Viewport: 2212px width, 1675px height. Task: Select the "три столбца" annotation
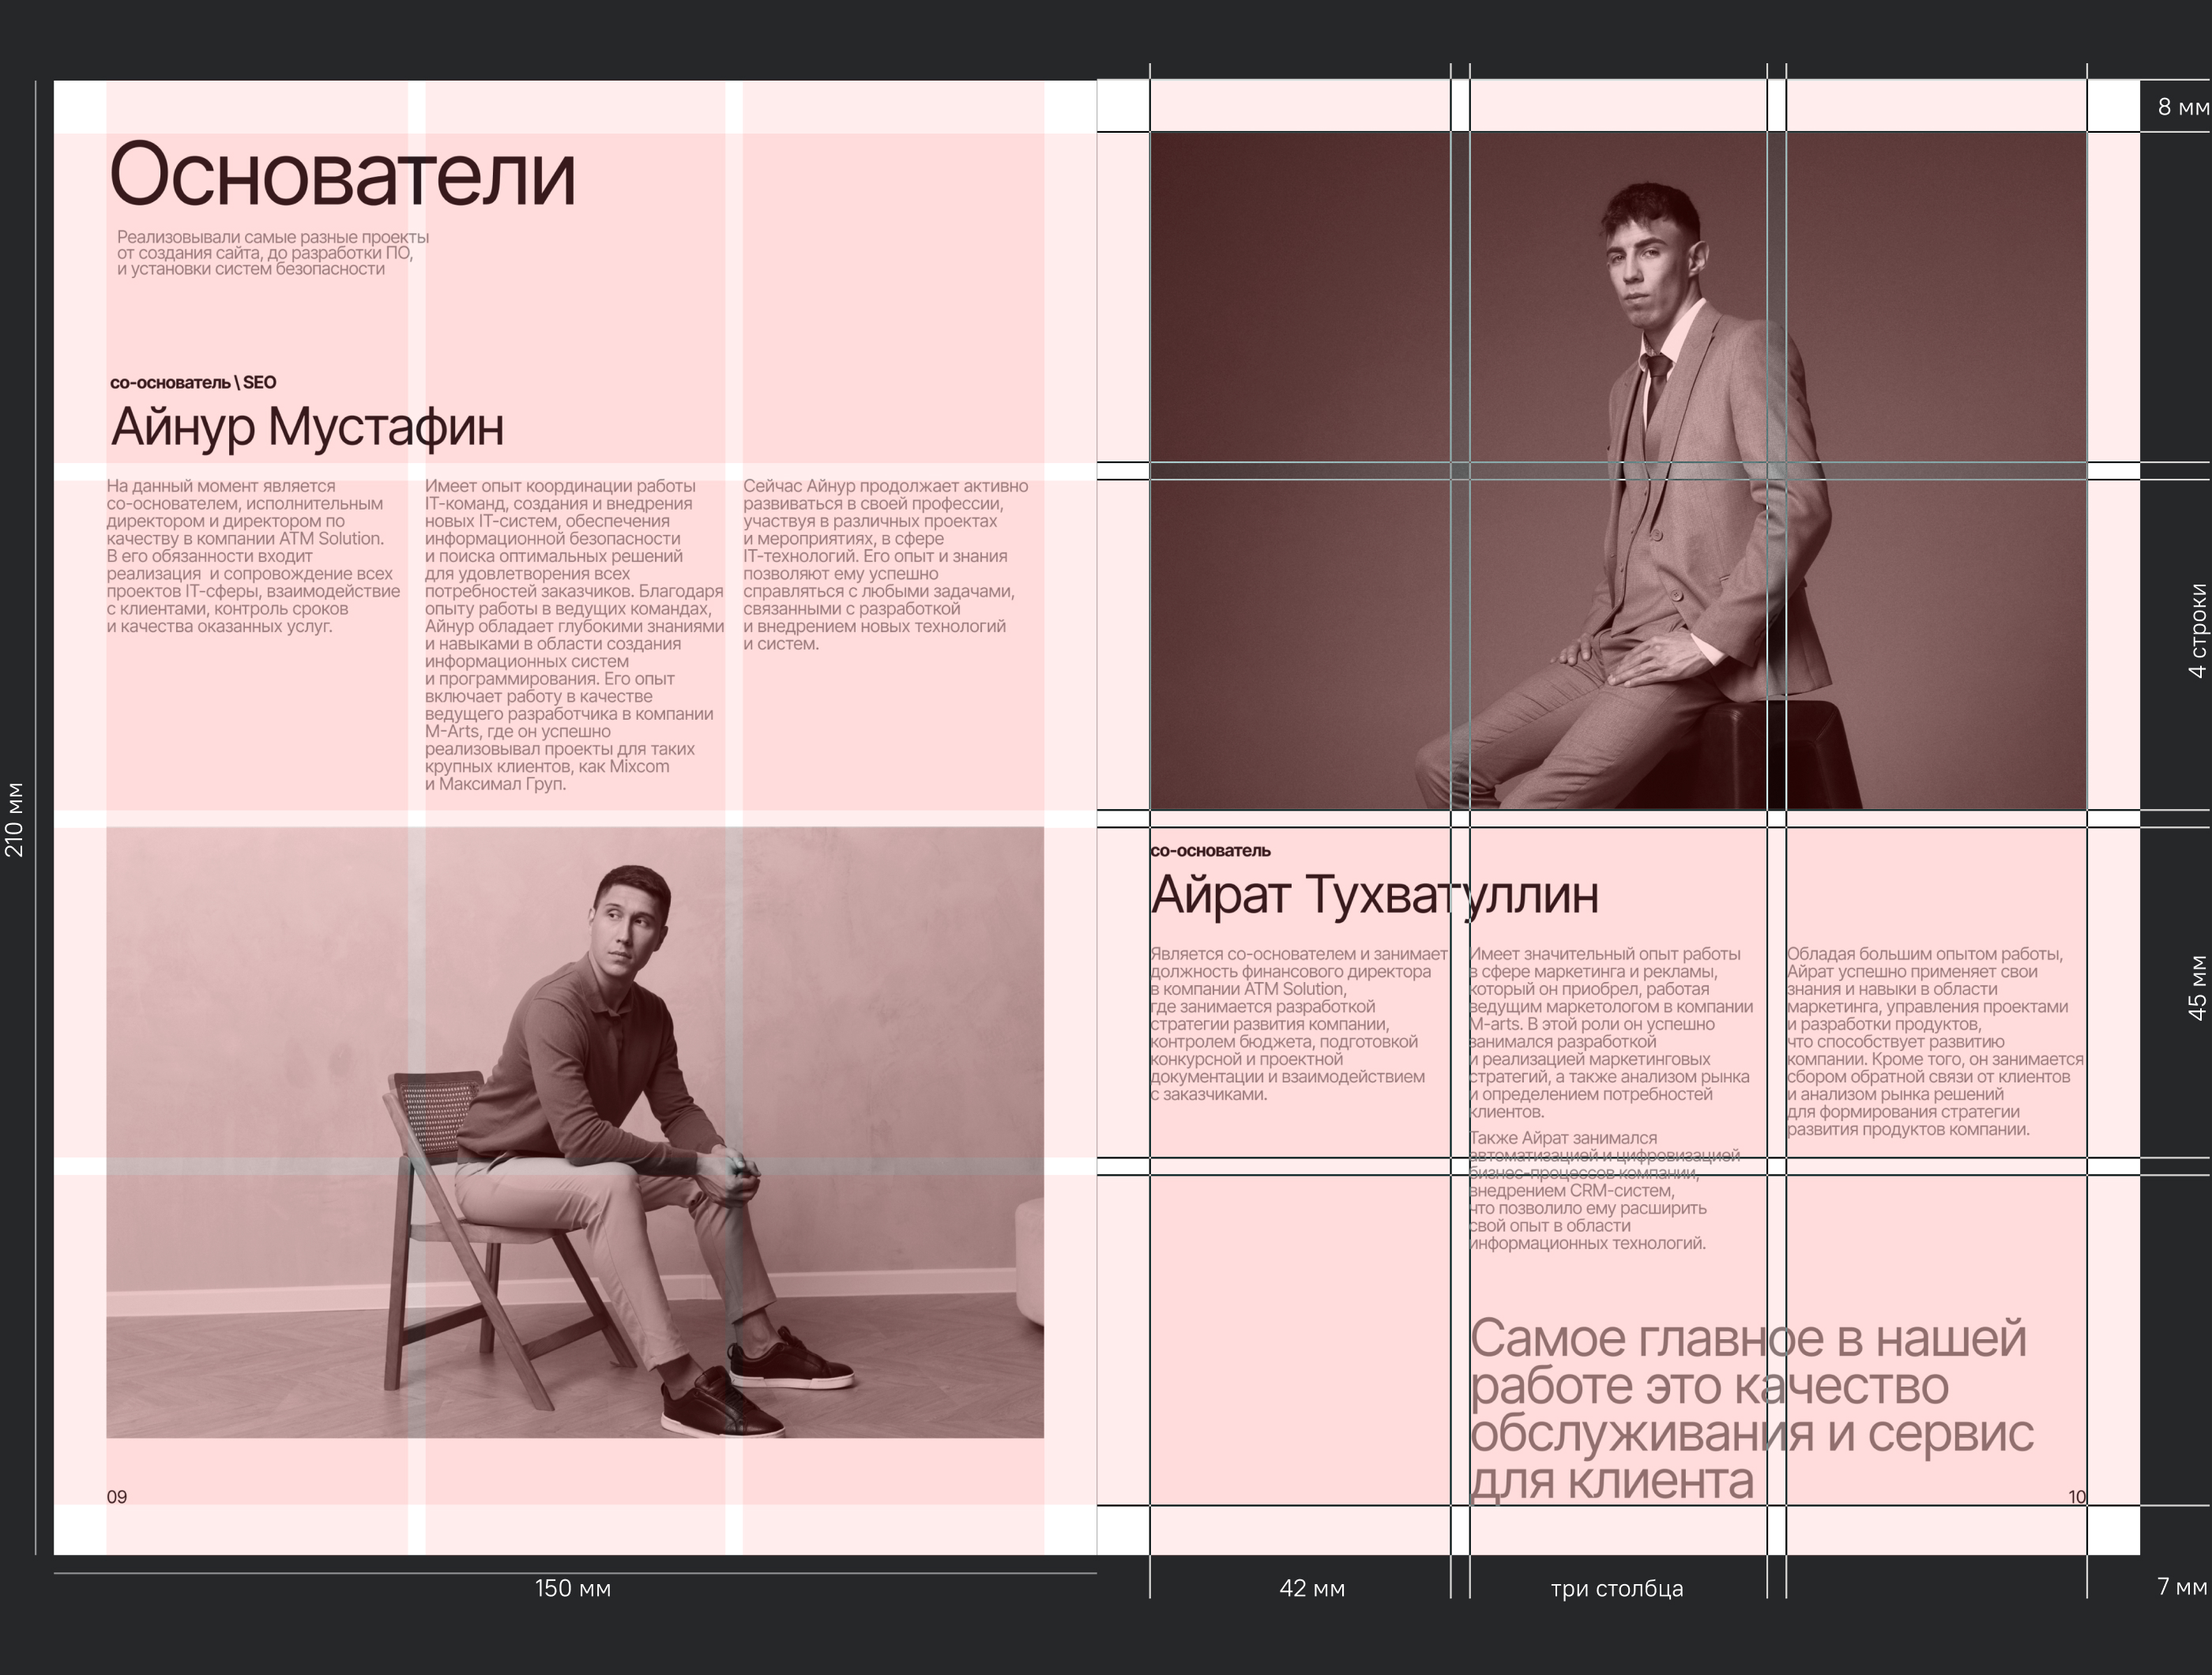point(1616,1588)
